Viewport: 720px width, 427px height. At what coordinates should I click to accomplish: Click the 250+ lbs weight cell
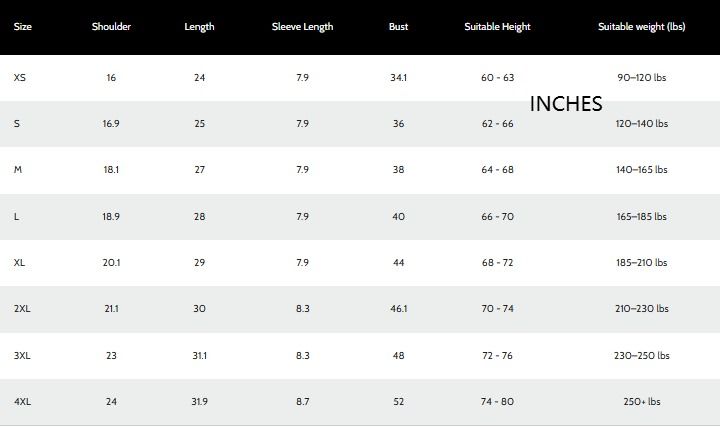click(x=641, y=402)
